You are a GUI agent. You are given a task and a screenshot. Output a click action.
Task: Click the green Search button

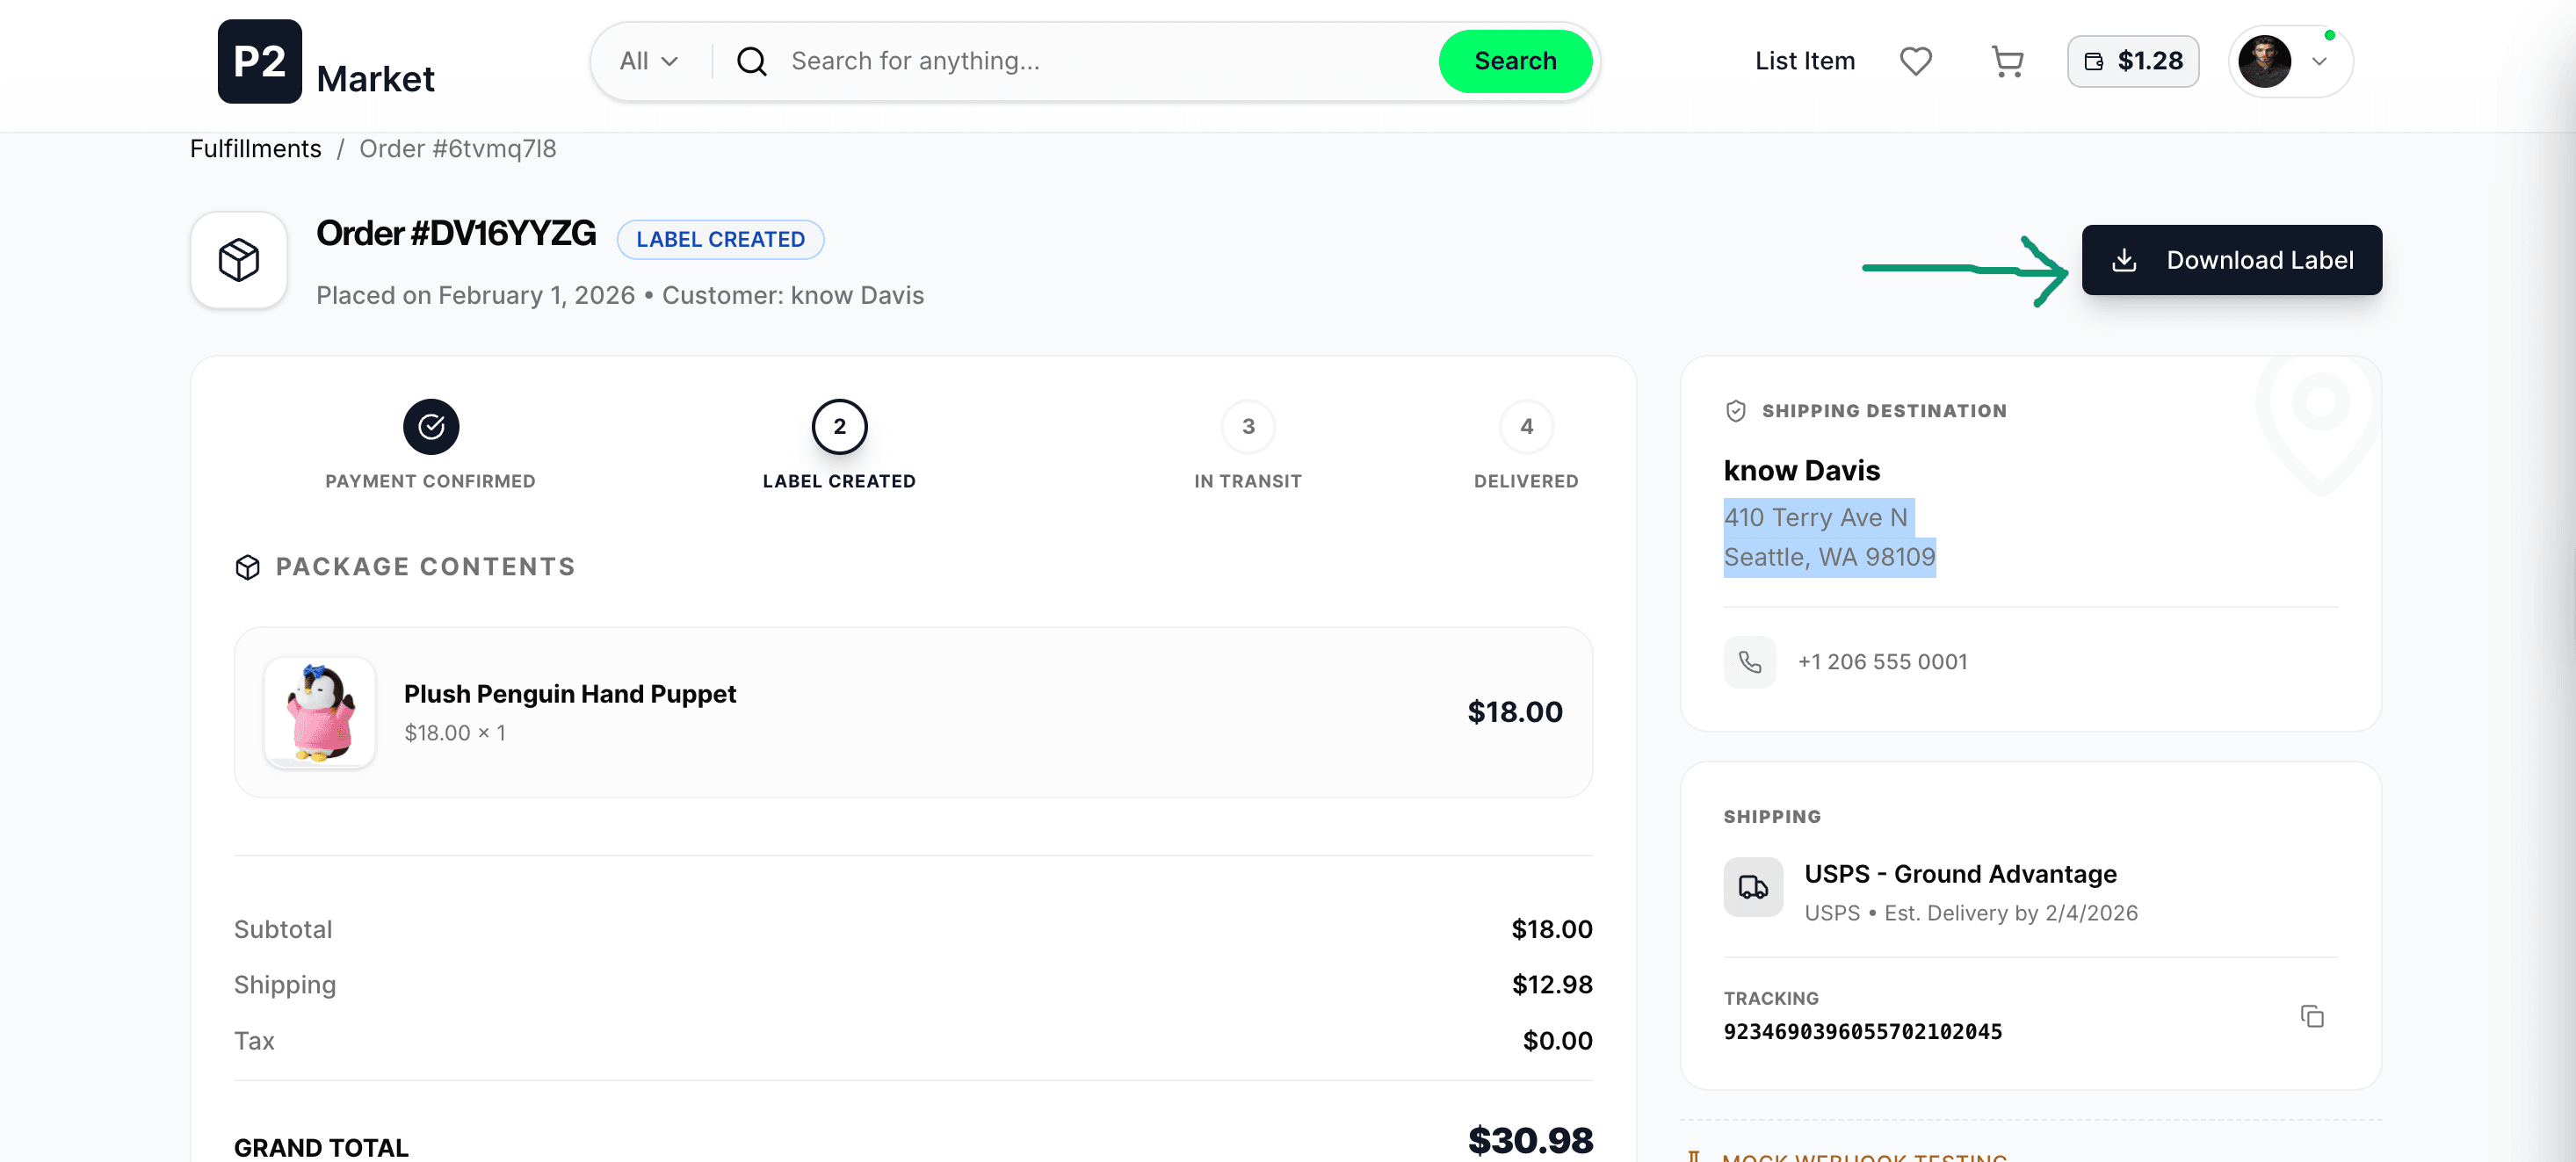[x=1514, y=61]
